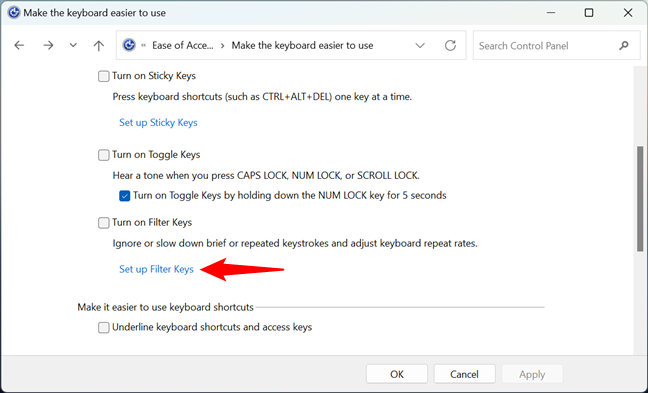Open recent locations chevron dropdown
This screenshot has height=393, width=648.
pyautogui.click(x=73, y=45)
